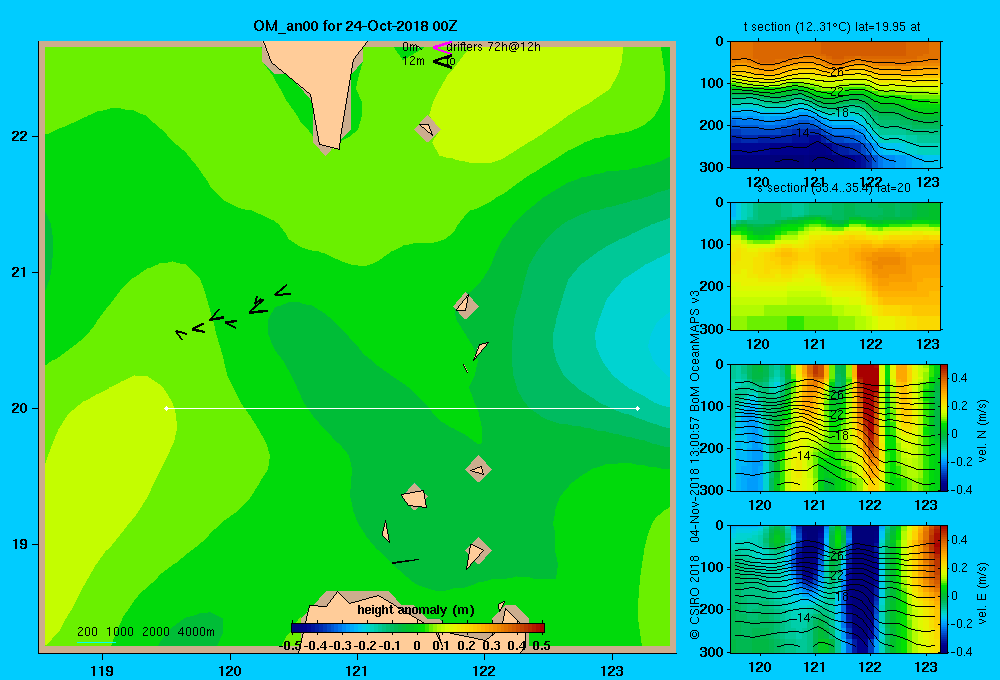Click the -0.5 tick on the height anomaly colorbar

pos(291,646)
